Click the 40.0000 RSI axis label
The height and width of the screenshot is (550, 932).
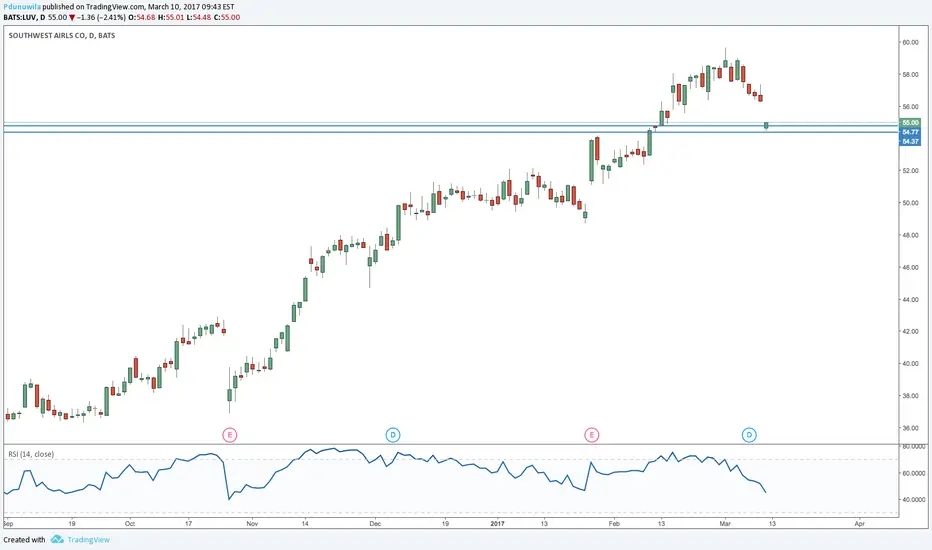point(914,499)
